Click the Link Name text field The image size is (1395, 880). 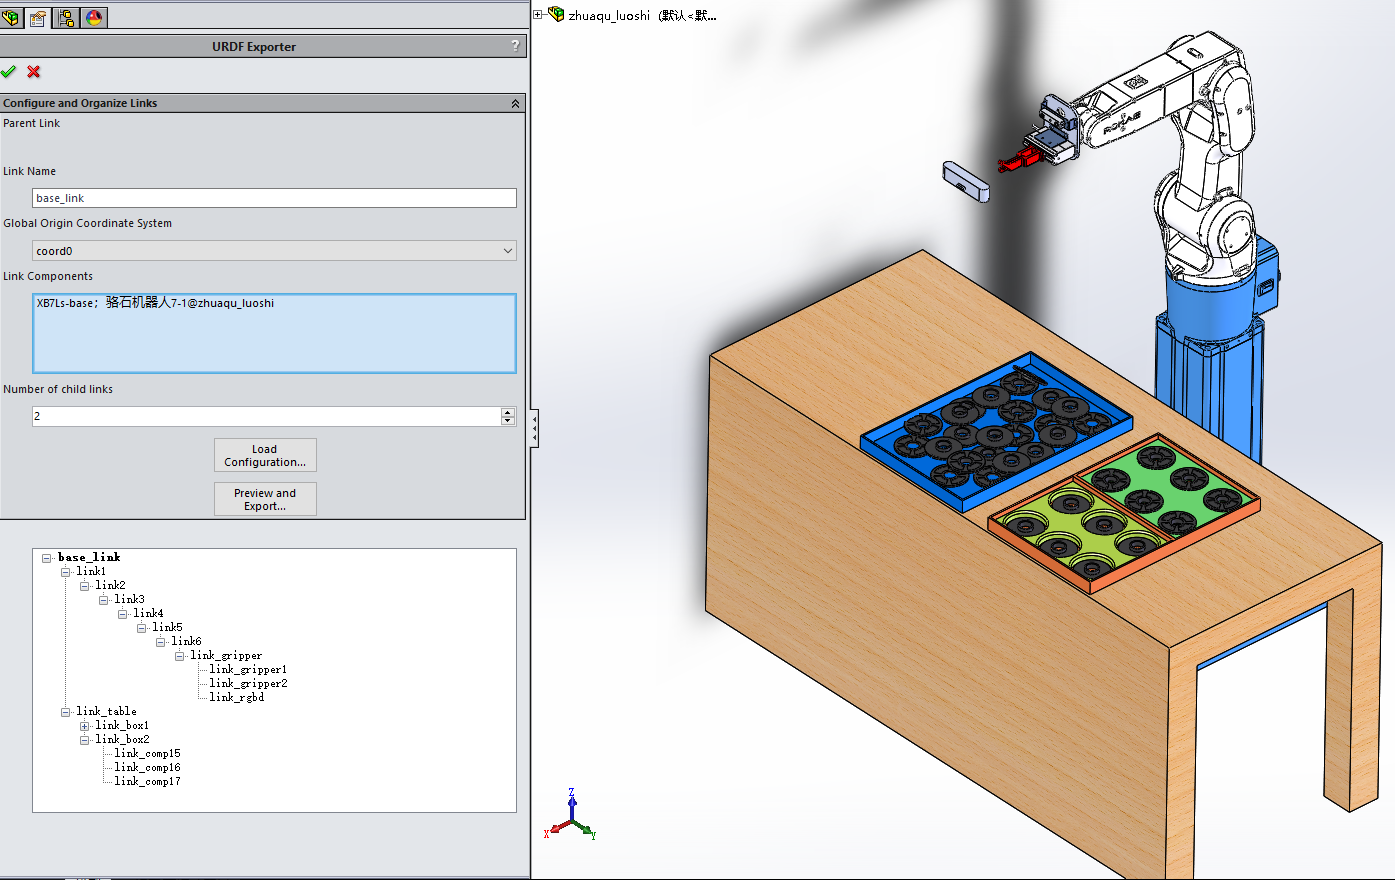click(x=274, y=198)
